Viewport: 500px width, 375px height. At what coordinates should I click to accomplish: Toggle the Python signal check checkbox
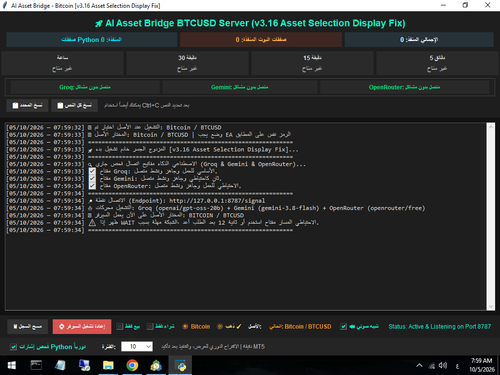[13, 347]
